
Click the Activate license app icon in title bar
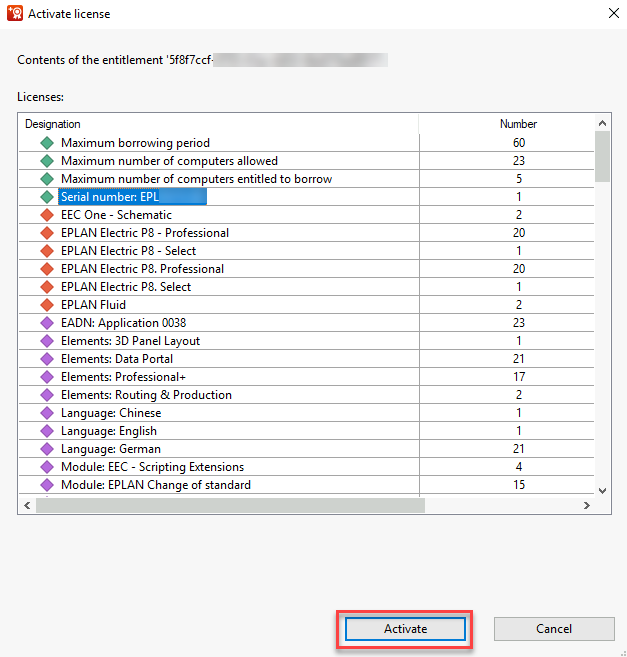(14, 14)
